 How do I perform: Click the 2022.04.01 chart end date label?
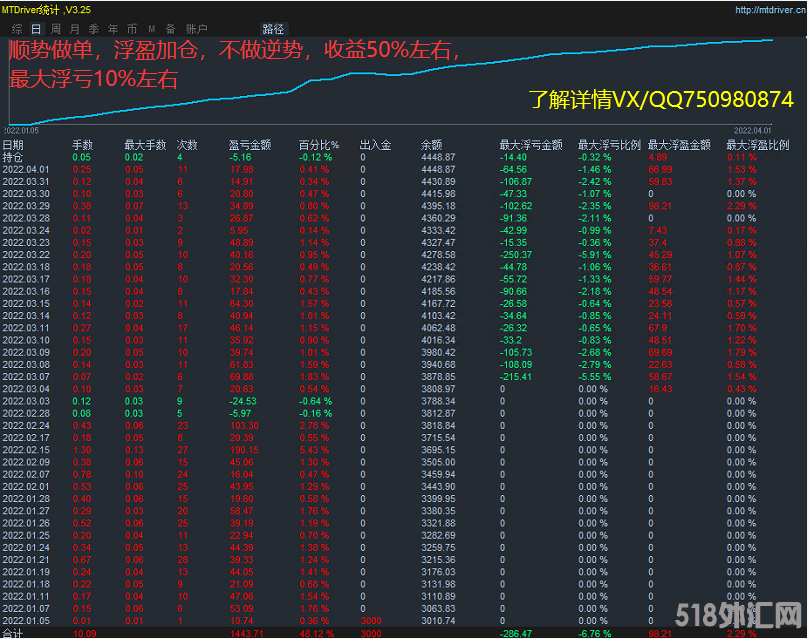click(752, 130)
